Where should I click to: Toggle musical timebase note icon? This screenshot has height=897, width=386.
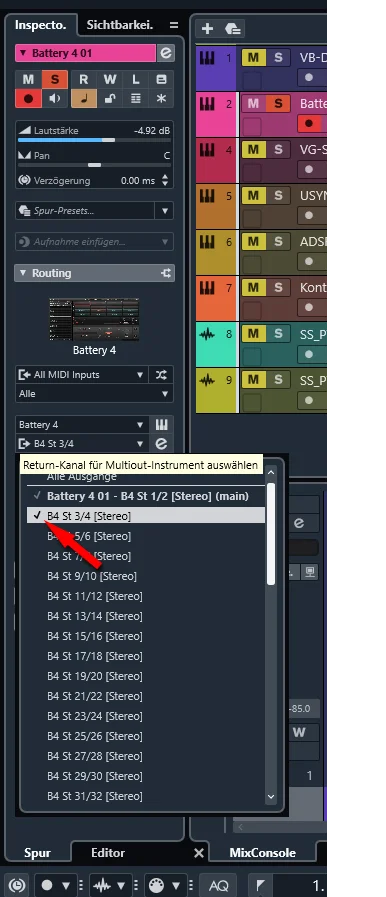(83, 98)
